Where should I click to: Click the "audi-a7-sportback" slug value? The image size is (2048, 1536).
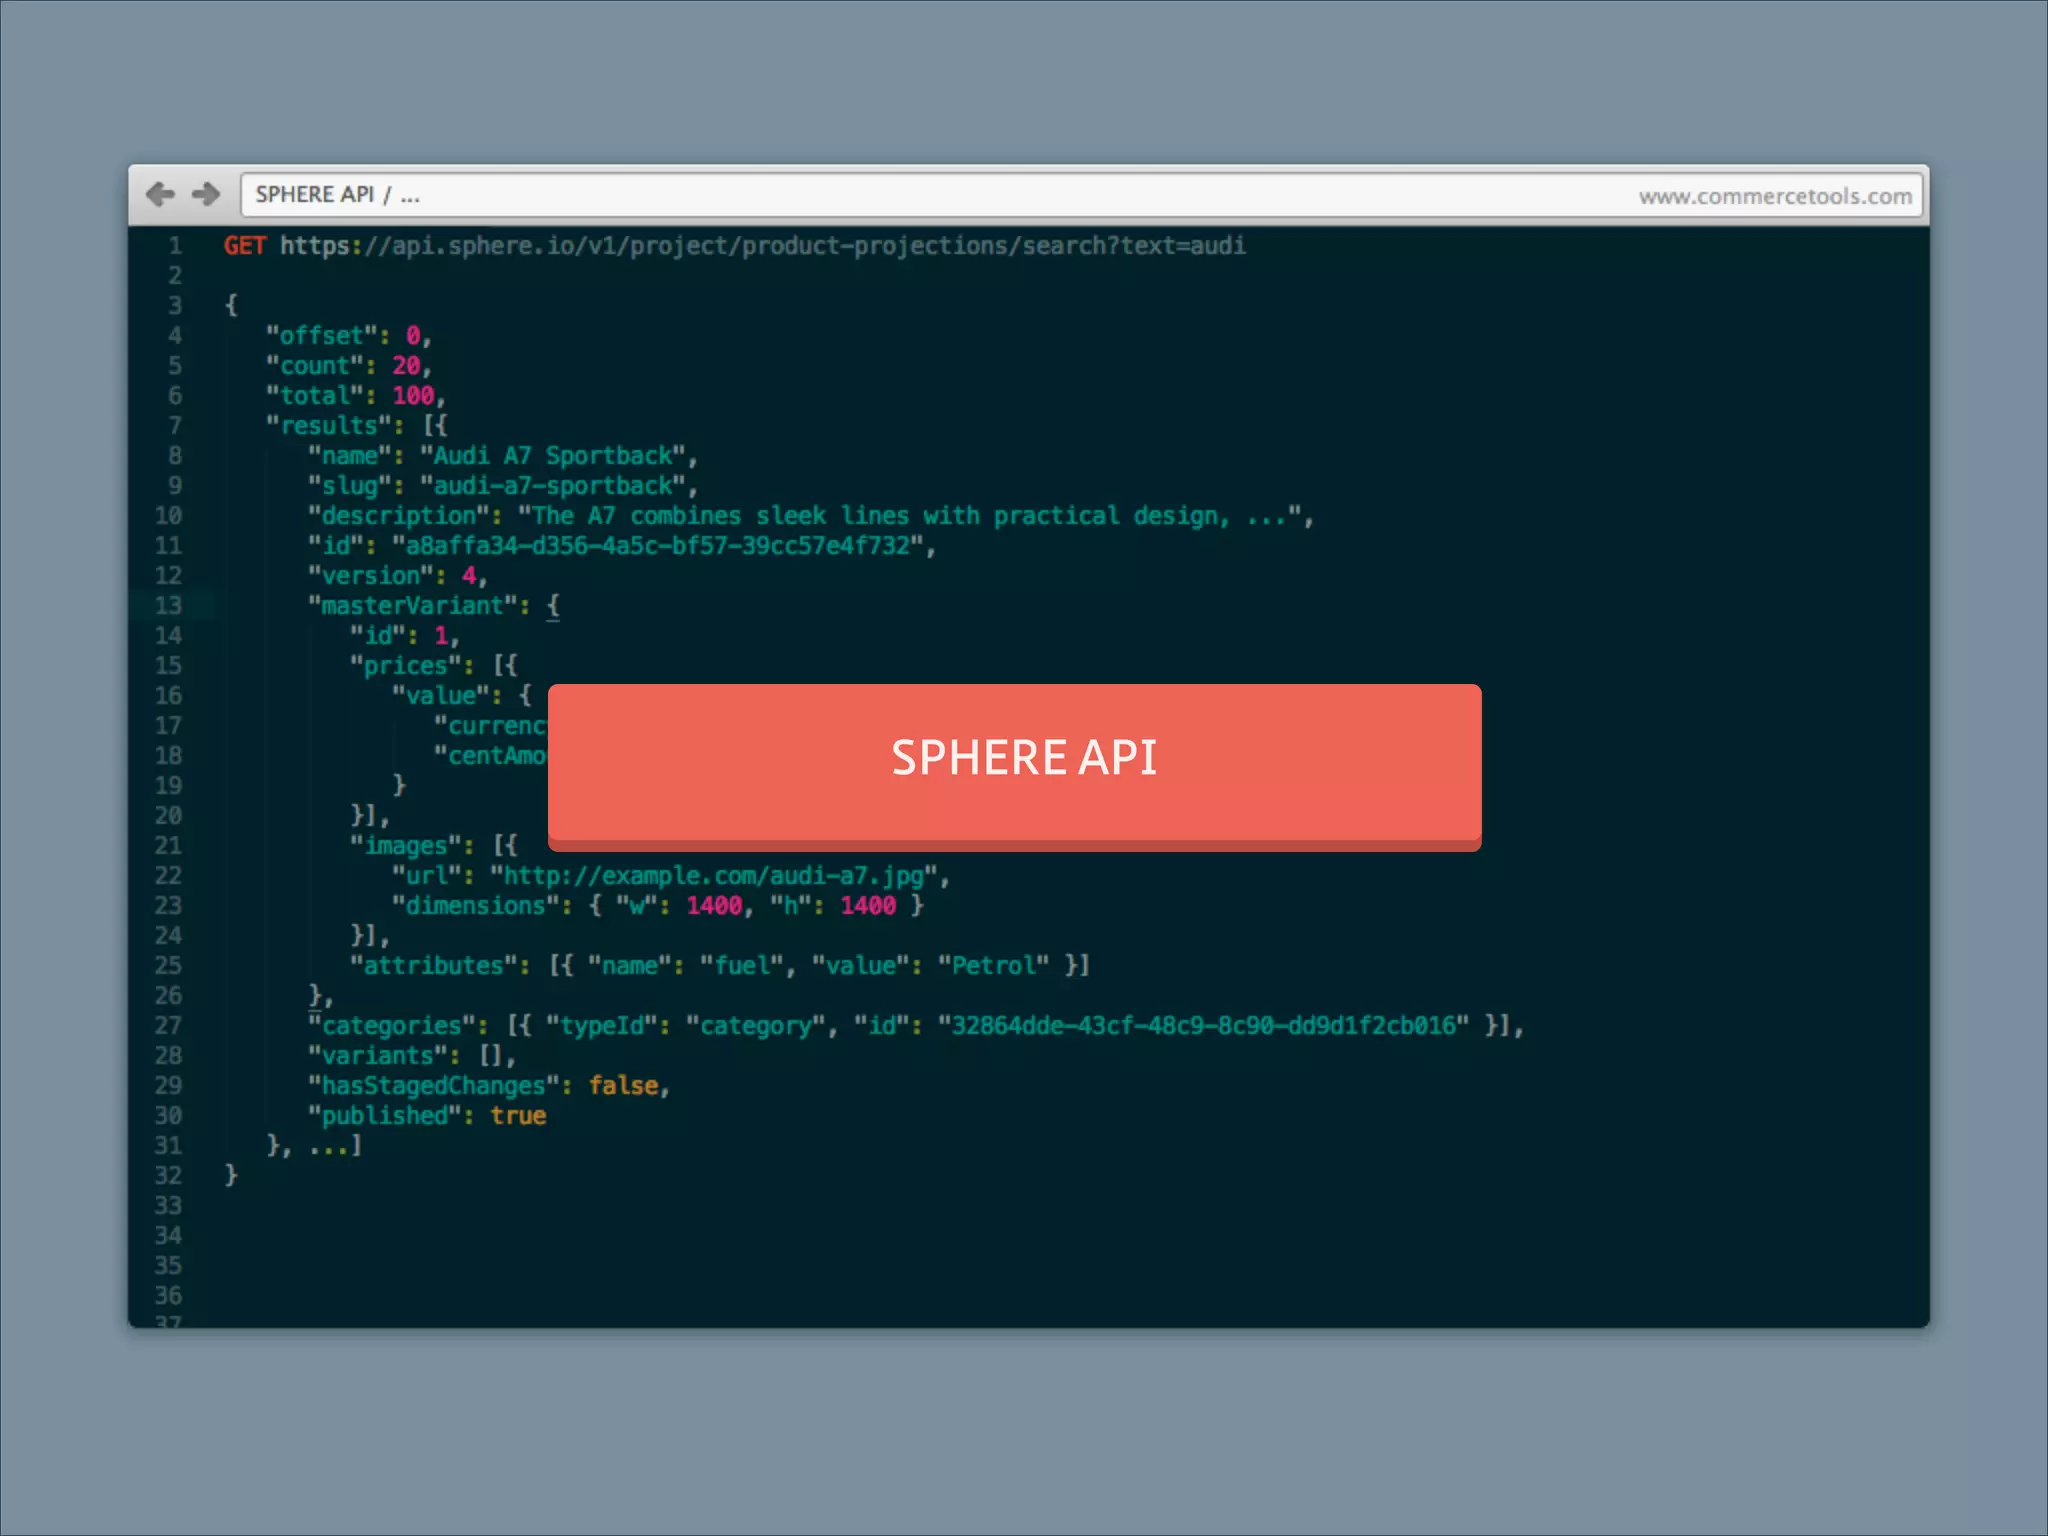552,485
